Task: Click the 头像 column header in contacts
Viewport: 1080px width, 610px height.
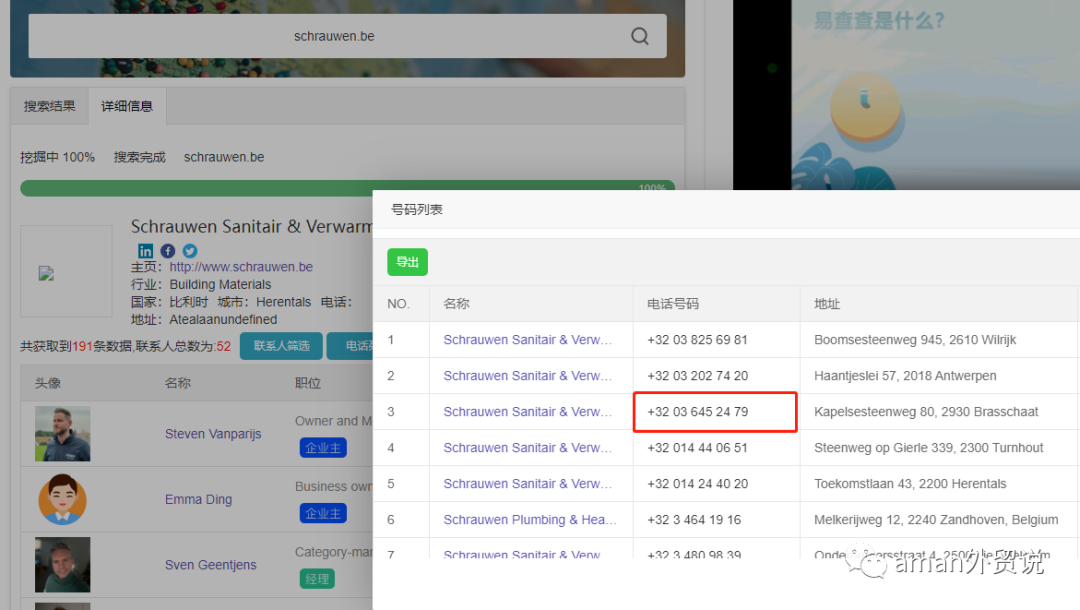Action: 48,383
